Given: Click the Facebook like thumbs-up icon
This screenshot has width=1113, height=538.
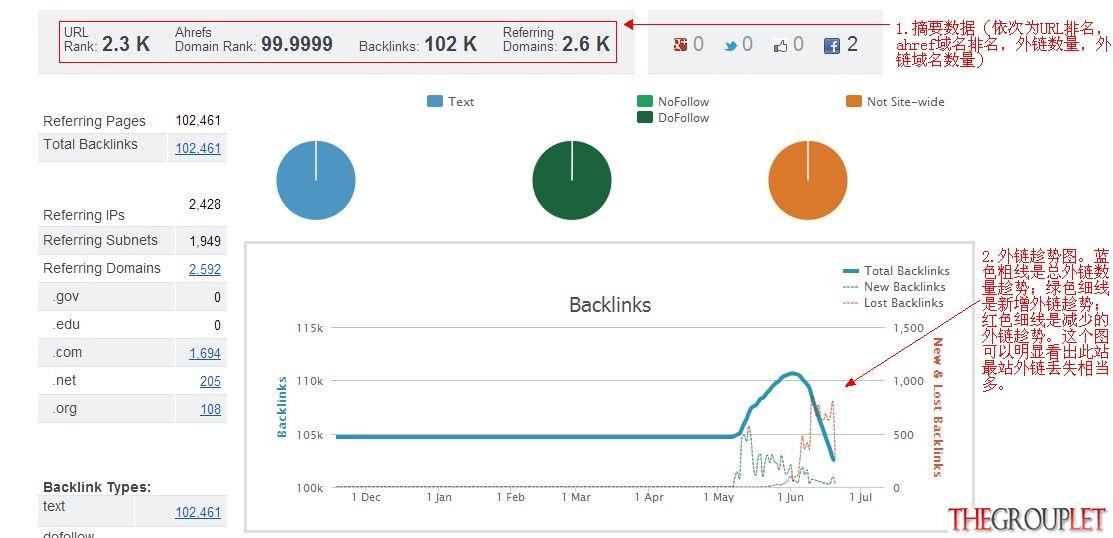Looking at the screenshot, I should pos(781,46).
